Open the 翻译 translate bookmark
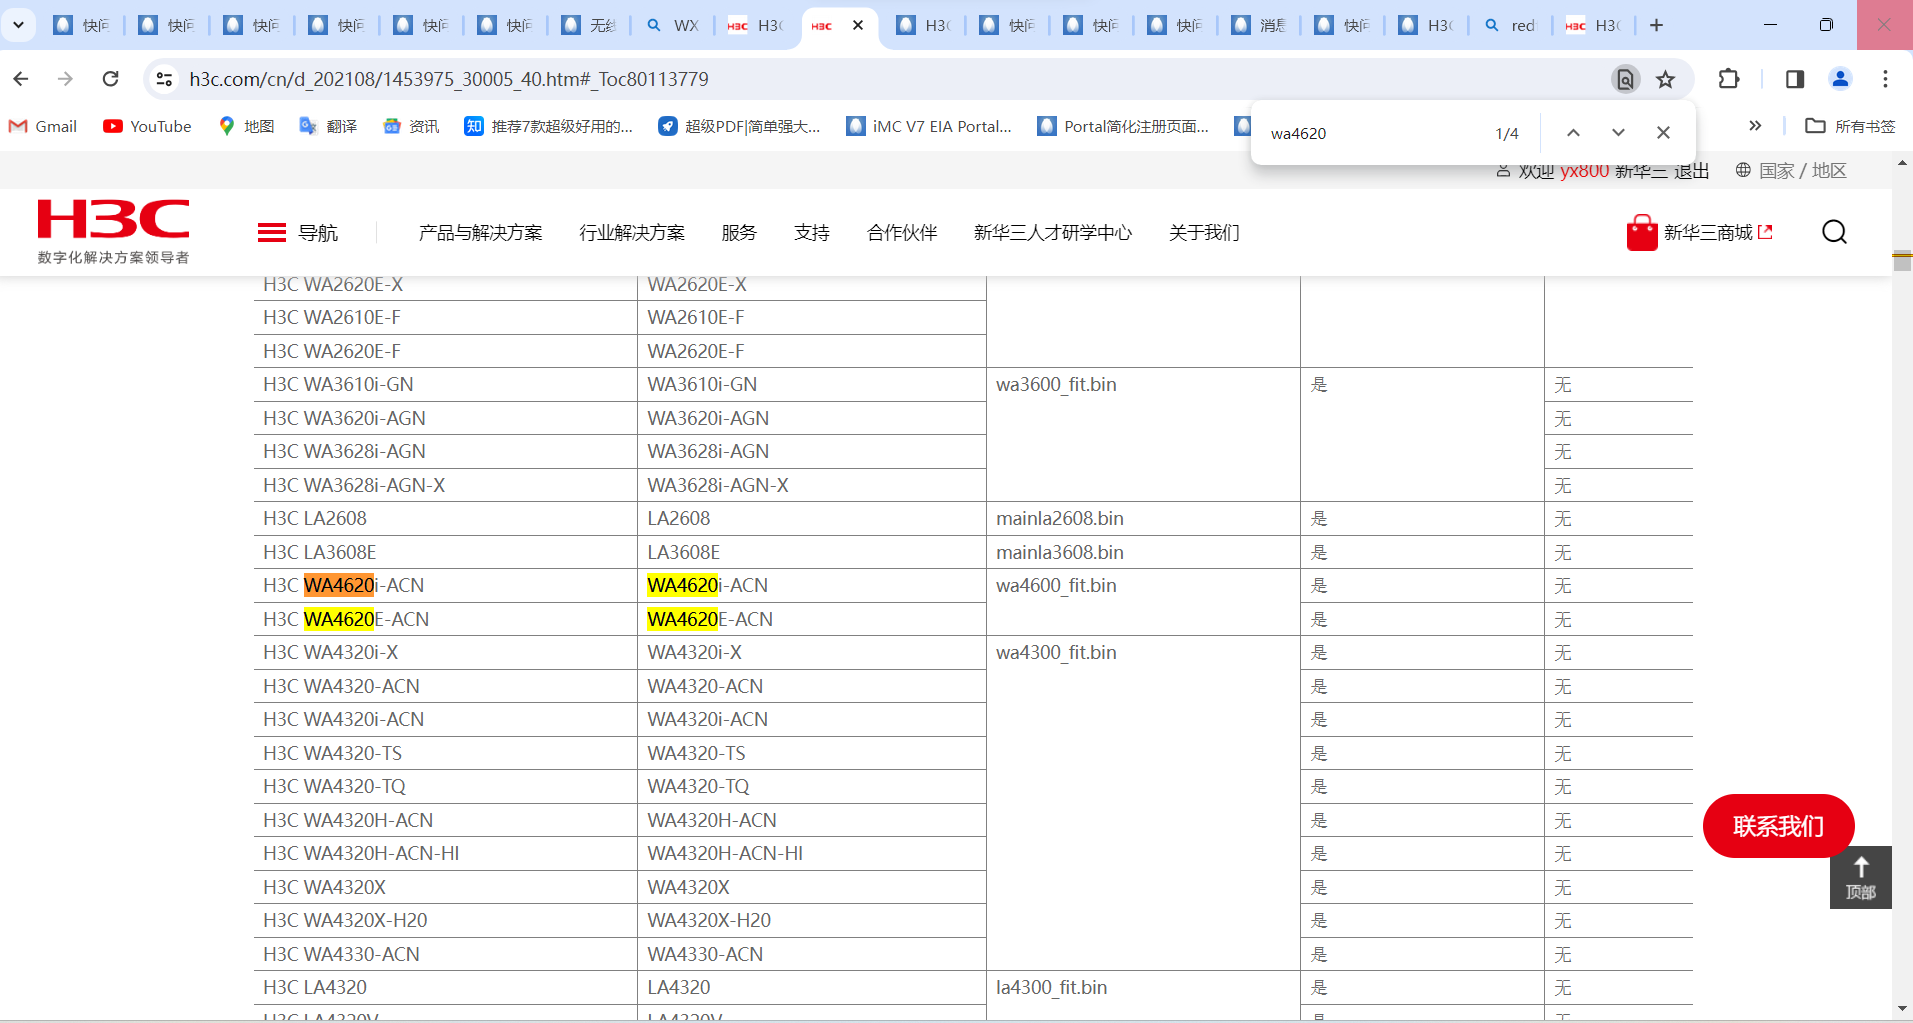This screenshot has height=1023, width=1913. (x=329, y=126)
